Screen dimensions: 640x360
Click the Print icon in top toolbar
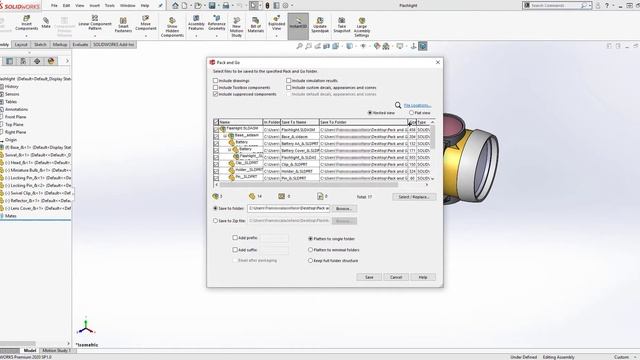pos(226,5)
